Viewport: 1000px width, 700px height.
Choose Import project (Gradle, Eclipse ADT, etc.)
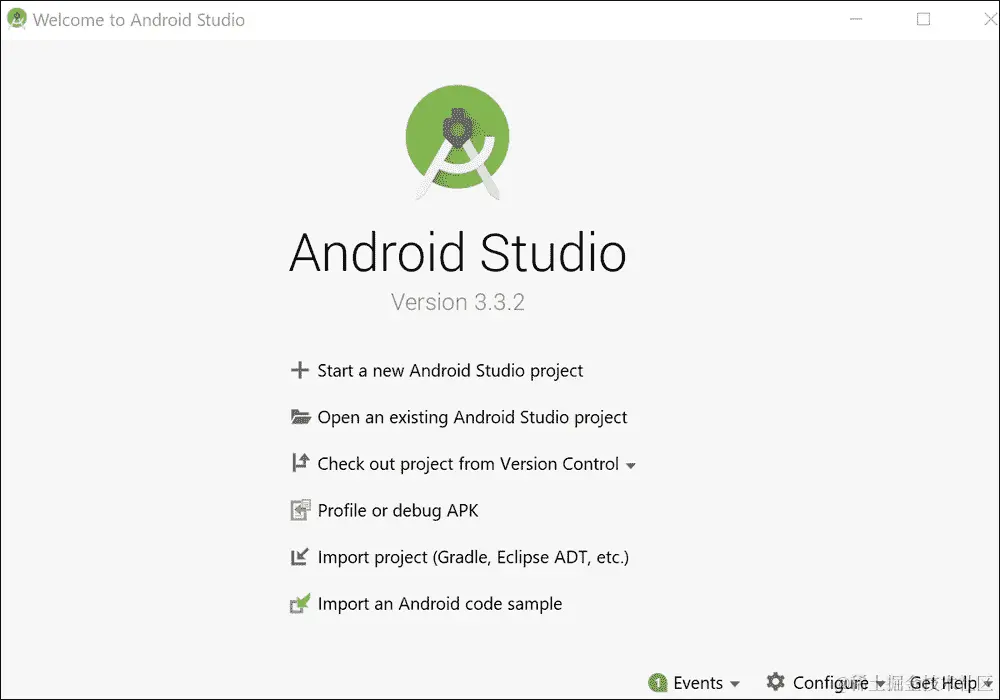(473, 557)
